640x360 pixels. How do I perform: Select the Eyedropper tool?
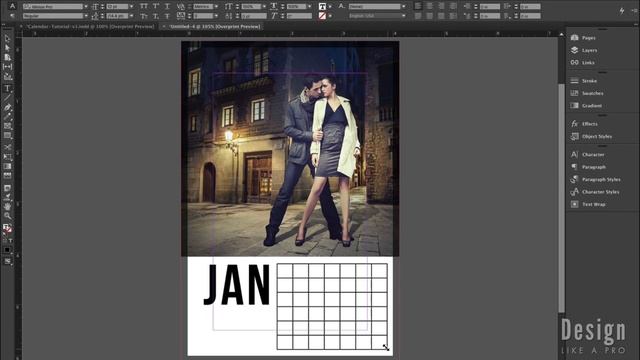(7, 197)
